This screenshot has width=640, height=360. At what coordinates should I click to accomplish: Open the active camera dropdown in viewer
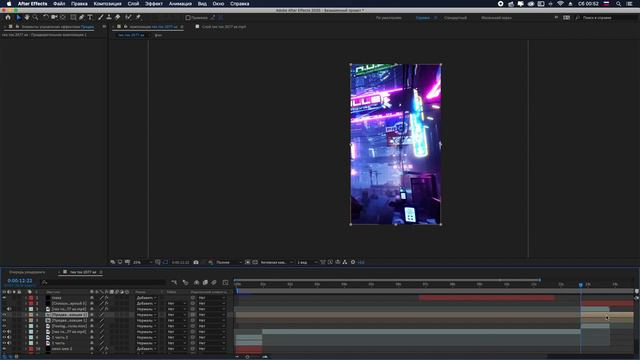(x=277, y=262)
